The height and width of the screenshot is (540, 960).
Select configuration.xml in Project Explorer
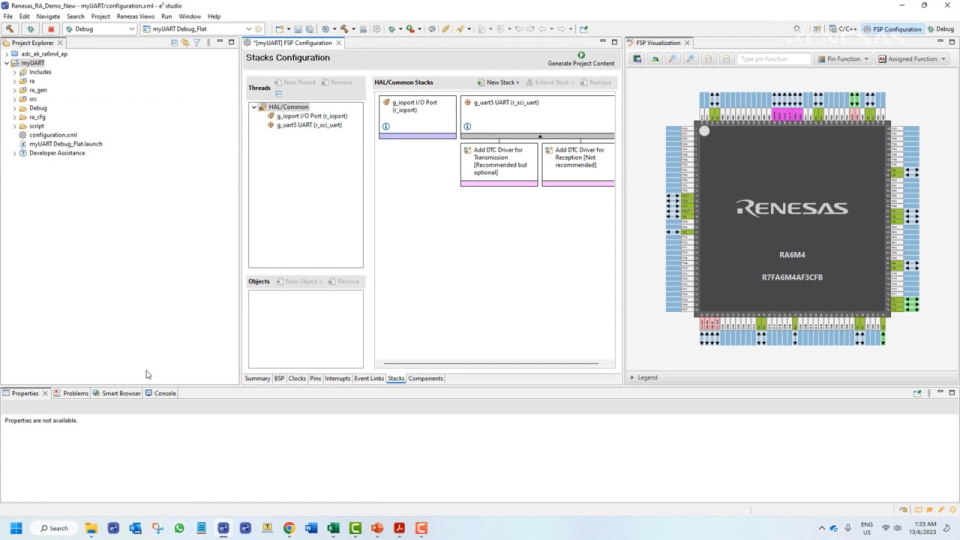point(53,135)
